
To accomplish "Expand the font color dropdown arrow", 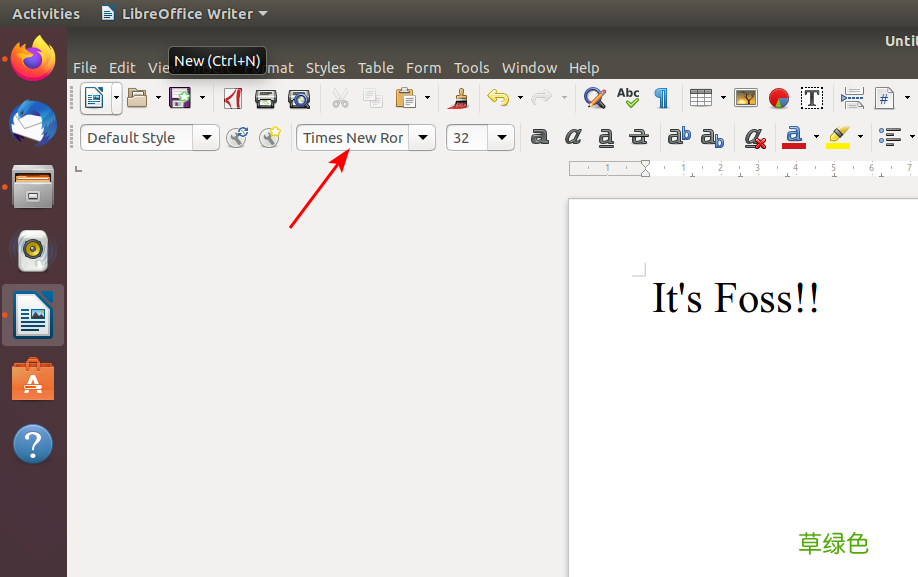I will [816, 137].
